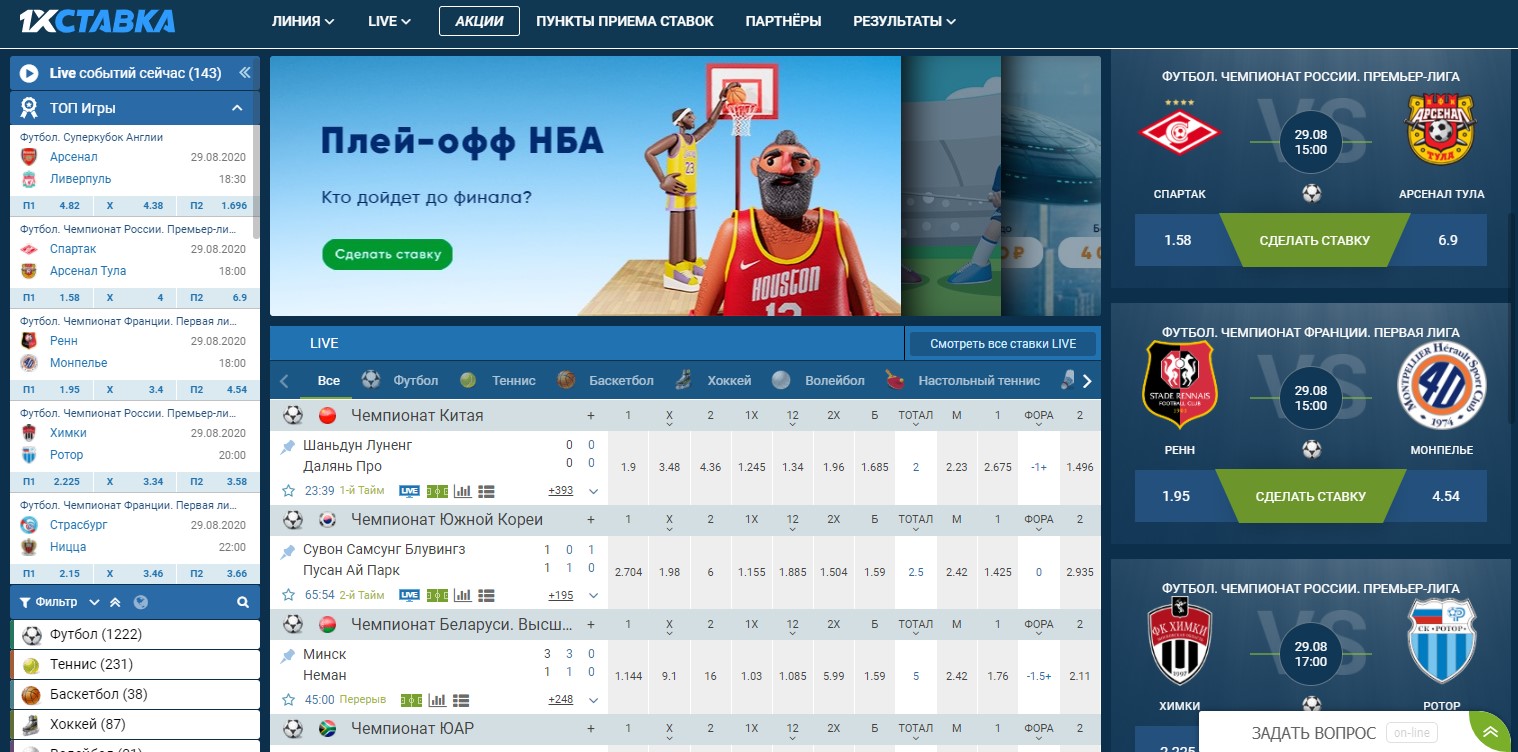1518x752 pixels.
Task: Switch to the Настольный теннис tab
Action: point(964,381)
